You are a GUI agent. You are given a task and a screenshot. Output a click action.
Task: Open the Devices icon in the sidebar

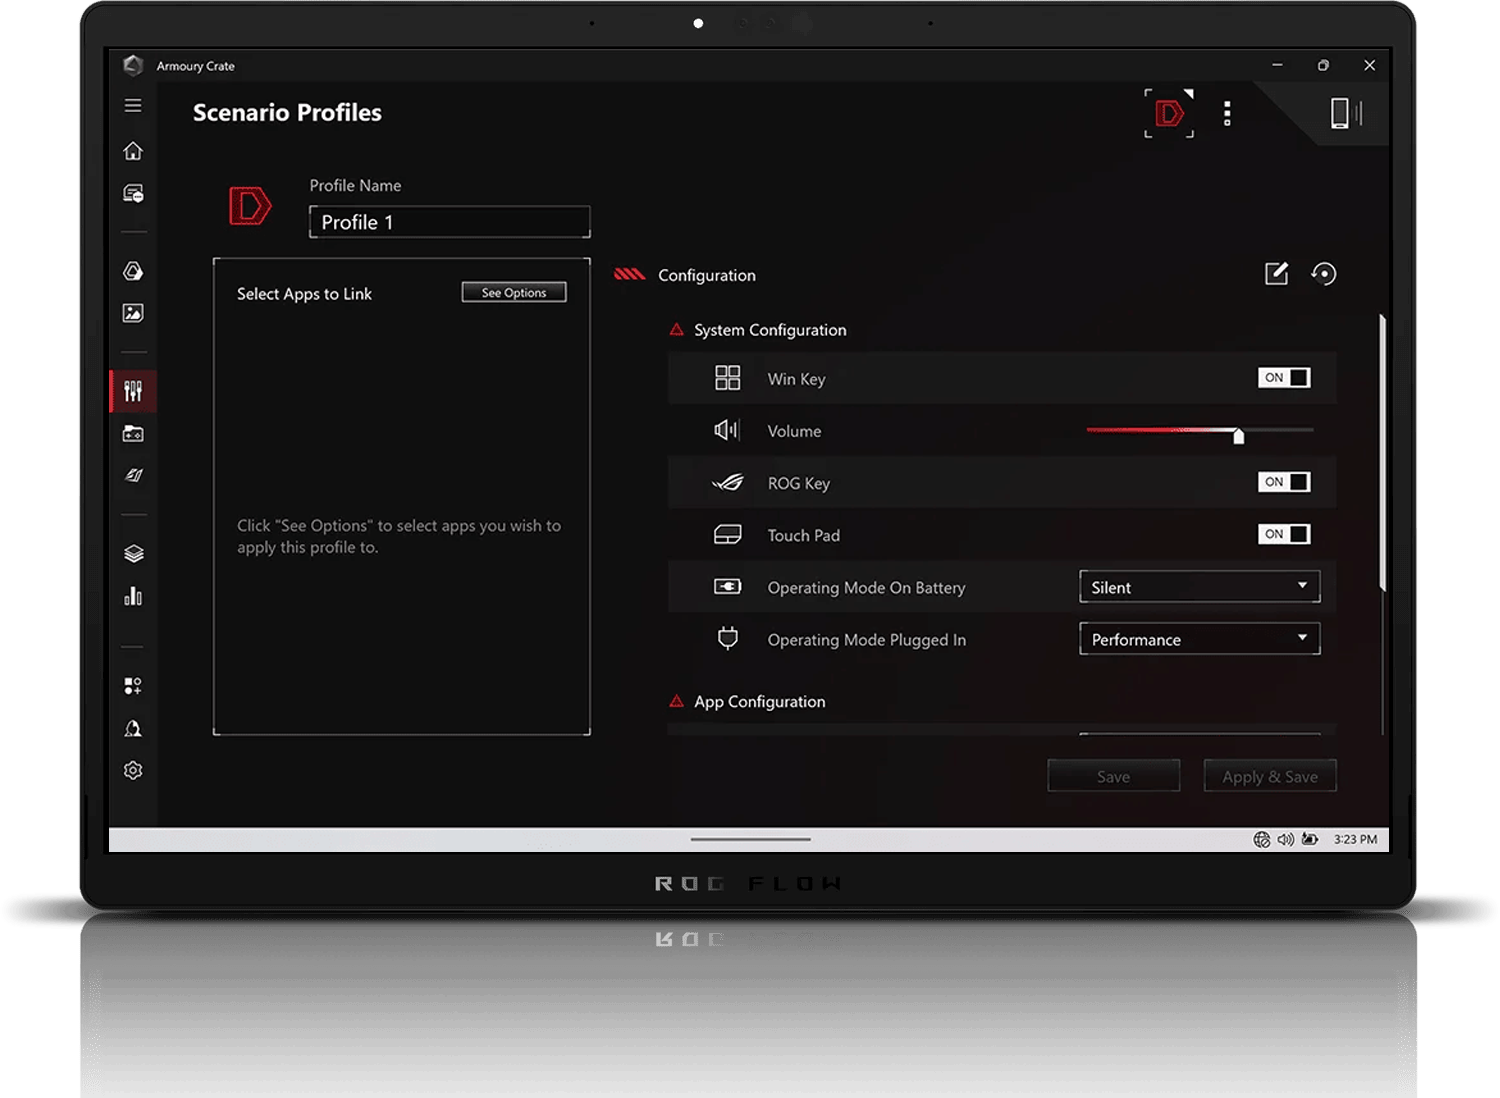tap(133, 193)
